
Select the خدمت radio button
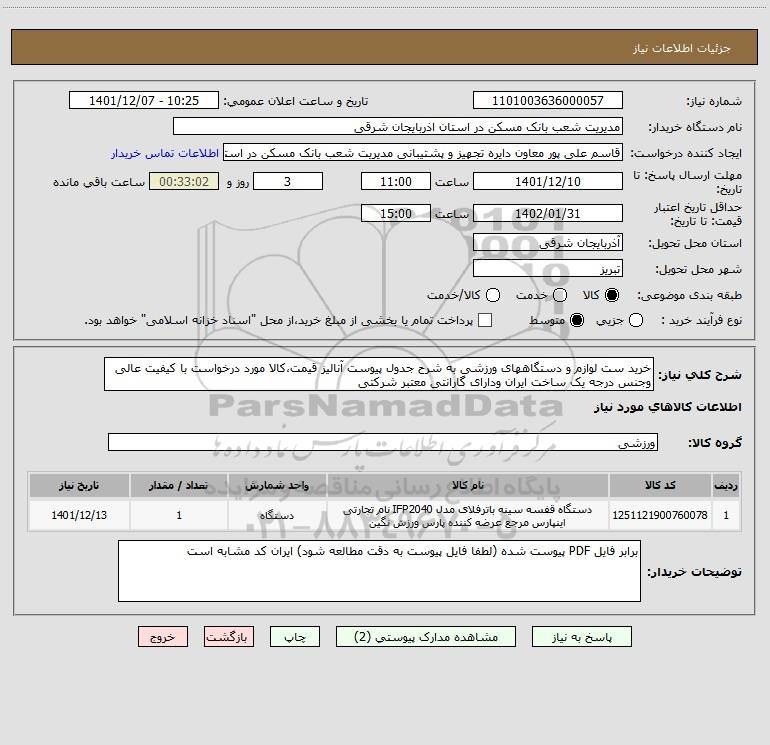coord(560,295)
